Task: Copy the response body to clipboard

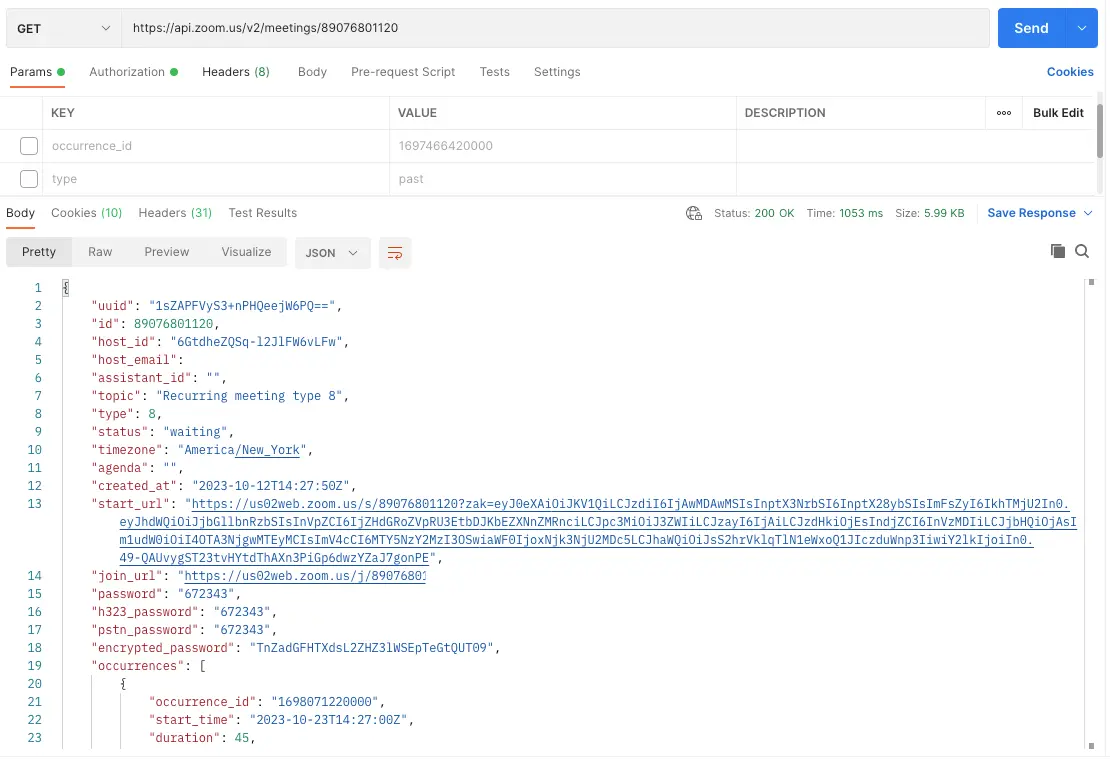Action: click(x=1058, y=251)
